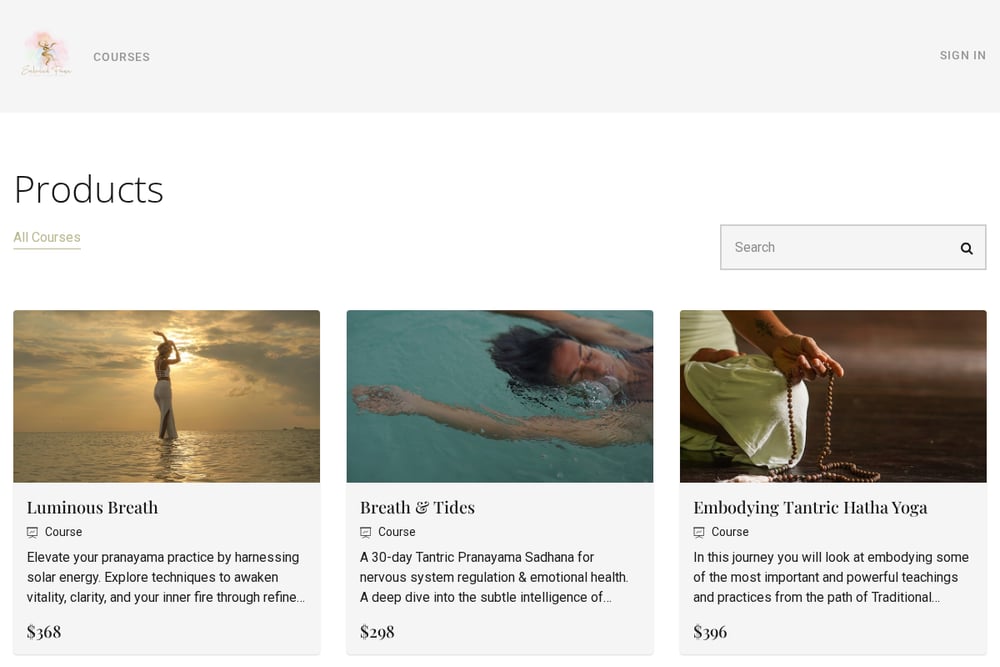Click the $298 price label
This screenshot has height=667, width=1000.
pyautogui.click(x=377, y=632)
